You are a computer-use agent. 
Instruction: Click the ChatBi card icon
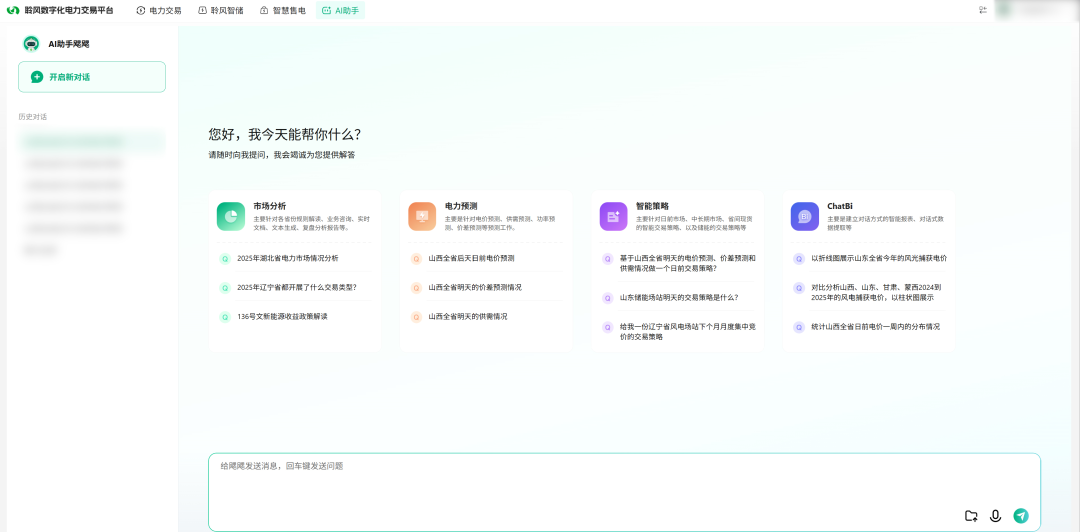804,216
